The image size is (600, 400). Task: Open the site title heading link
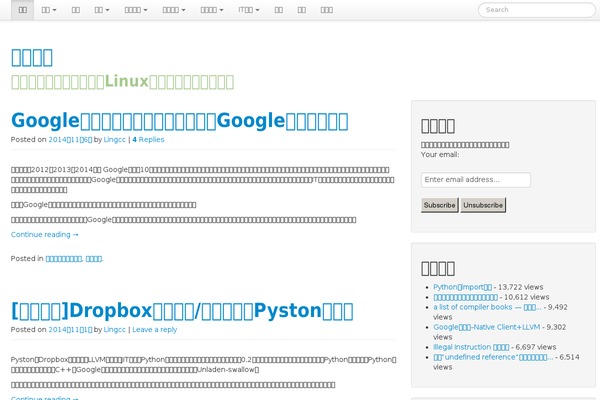point(32,58)
